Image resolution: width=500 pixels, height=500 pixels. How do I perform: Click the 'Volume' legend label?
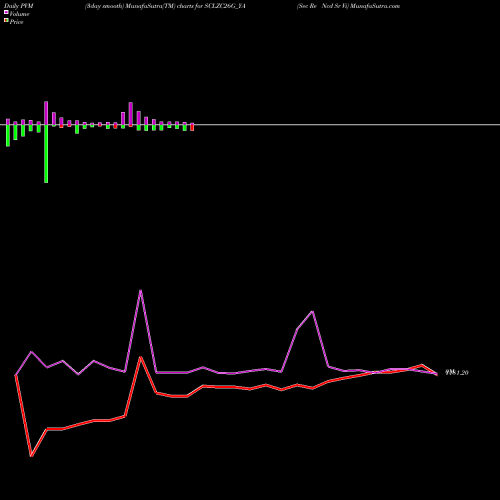(19, 14)
